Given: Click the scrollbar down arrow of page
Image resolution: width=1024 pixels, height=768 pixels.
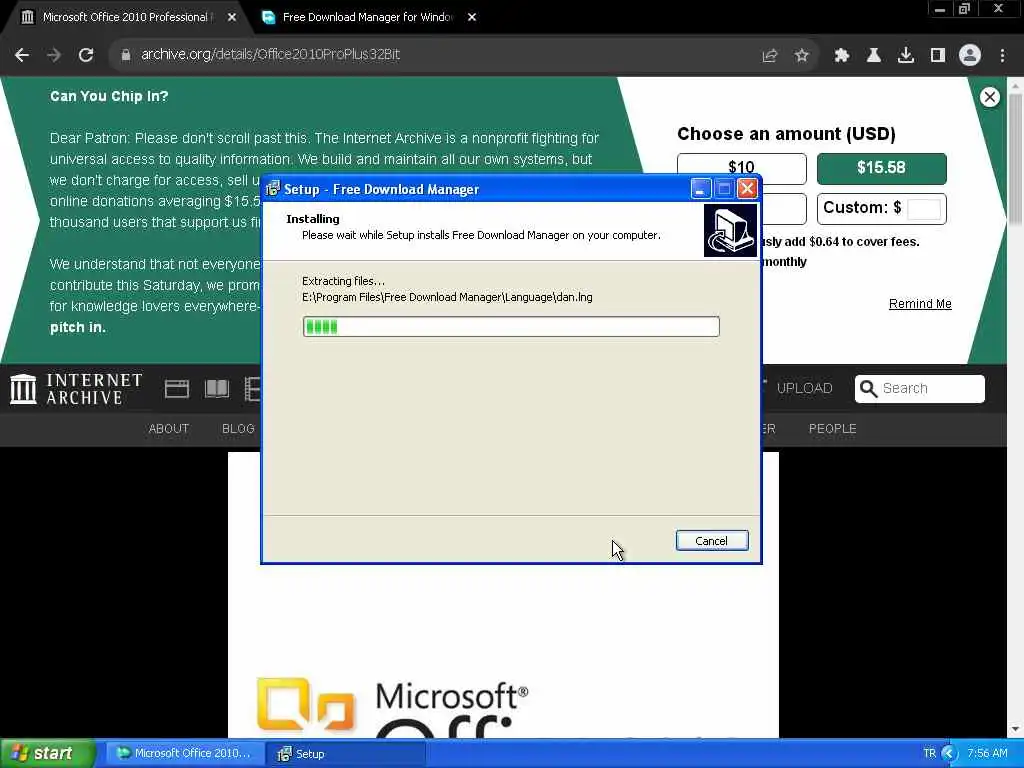Looking at the screenshot, I should point(1015,729).
